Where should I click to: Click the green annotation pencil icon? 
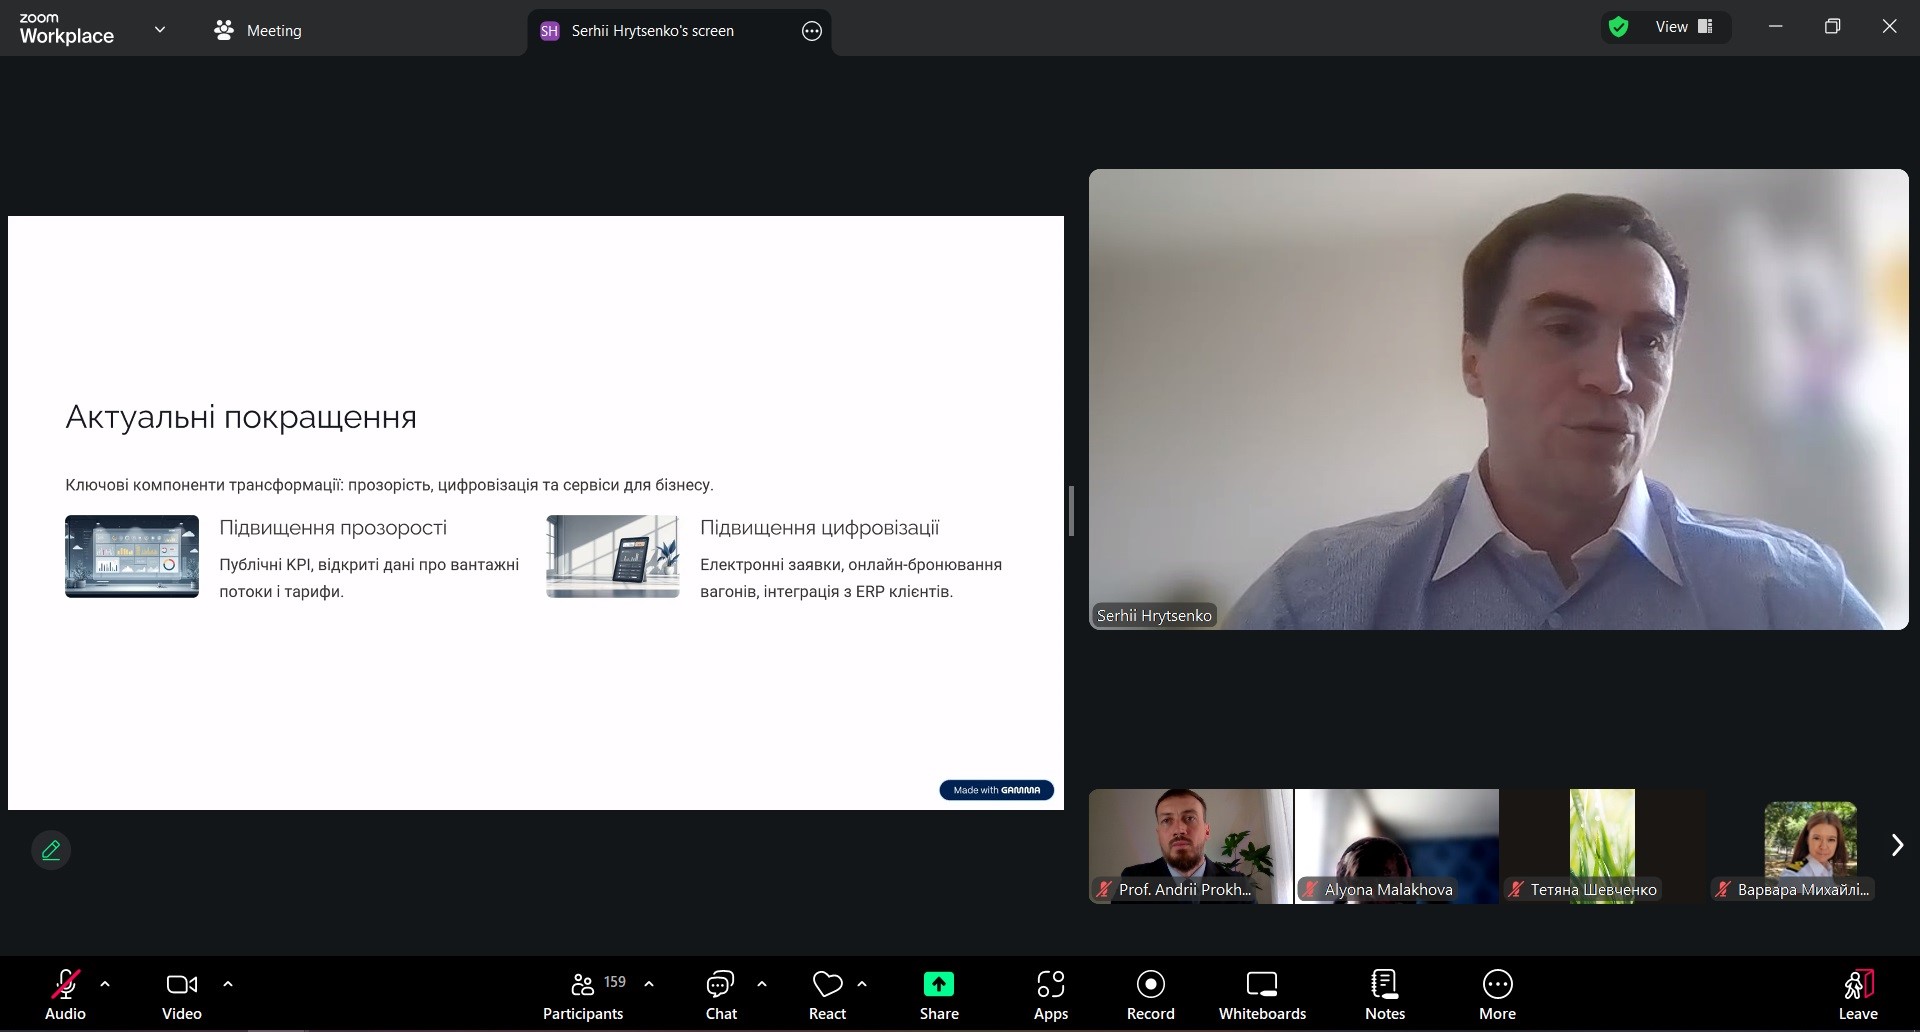(x=51, y=850)
